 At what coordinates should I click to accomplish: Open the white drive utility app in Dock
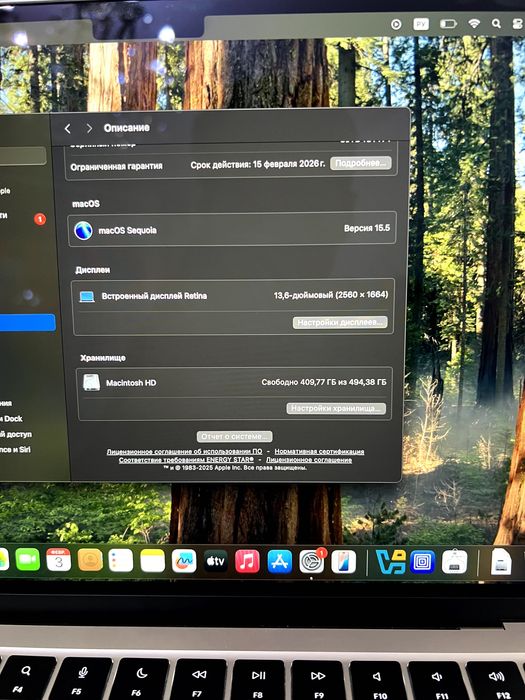pyautogui.click(x=454, y=562)
